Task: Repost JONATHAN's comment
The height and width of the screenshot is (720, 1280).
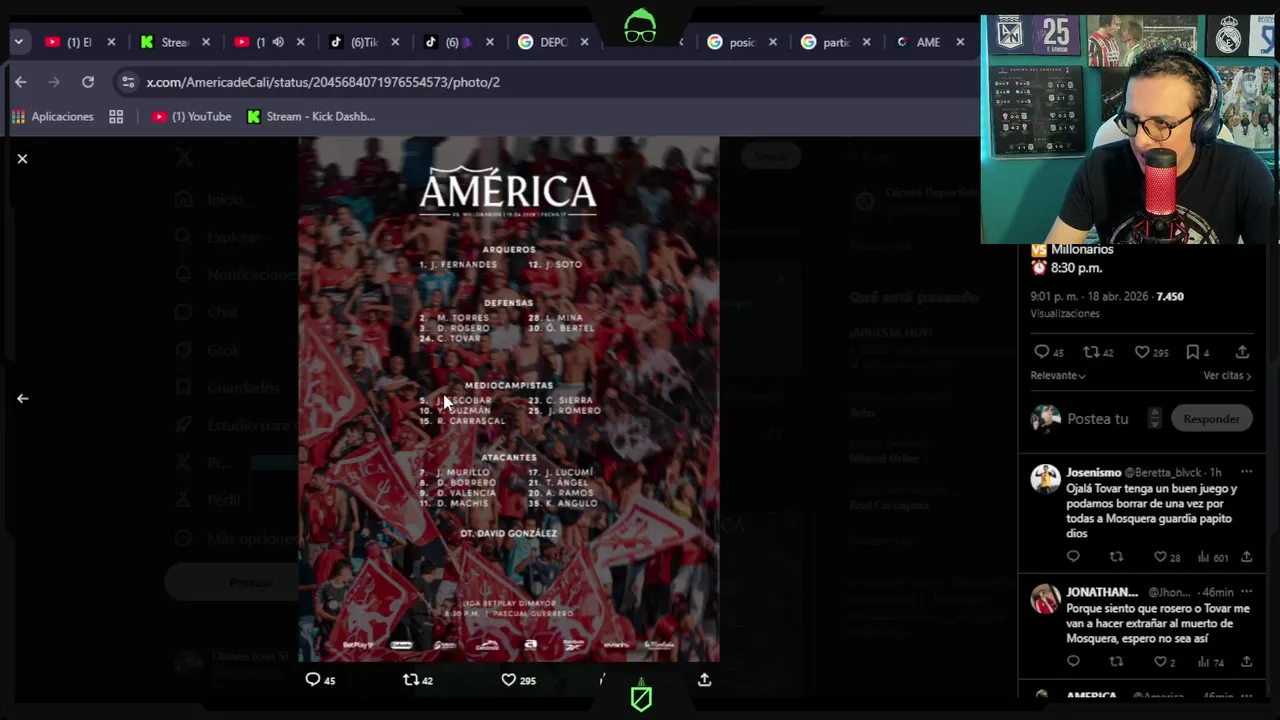Action: click(1116, 662)
